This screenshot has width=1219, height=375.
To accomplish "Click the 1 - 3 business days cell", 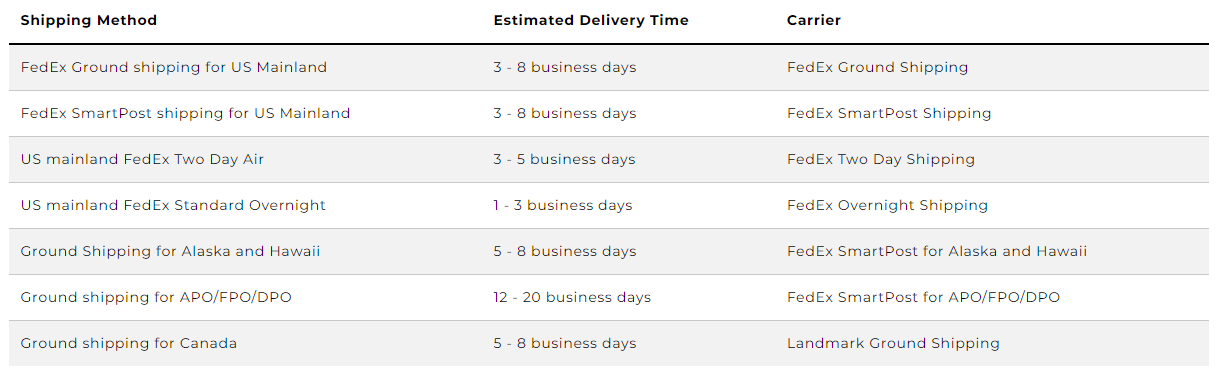I will (x=563, y=206).
